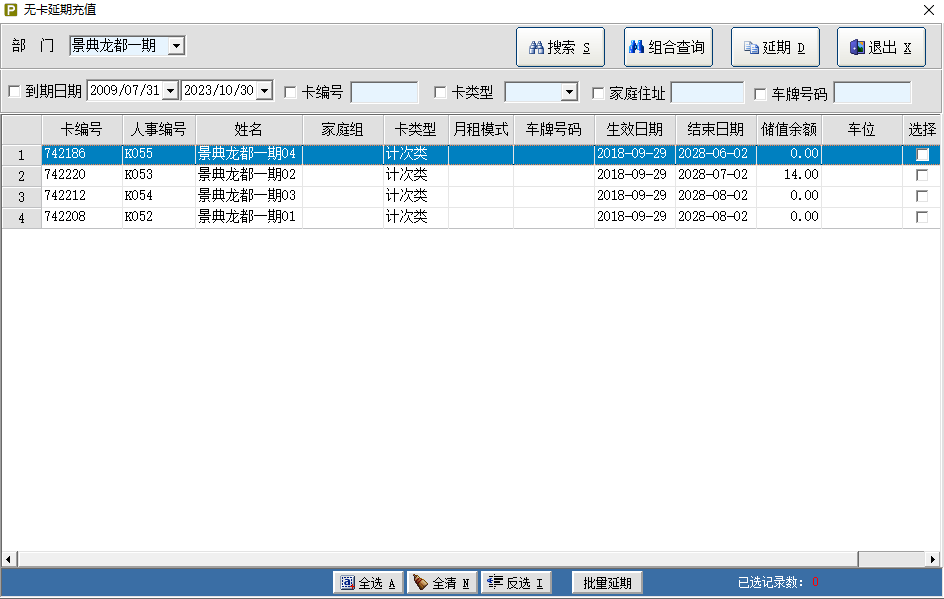Click the 家庭住址 text input field
Image resolution: width=944 pixels, height=599 pixels.
(707, 93)
